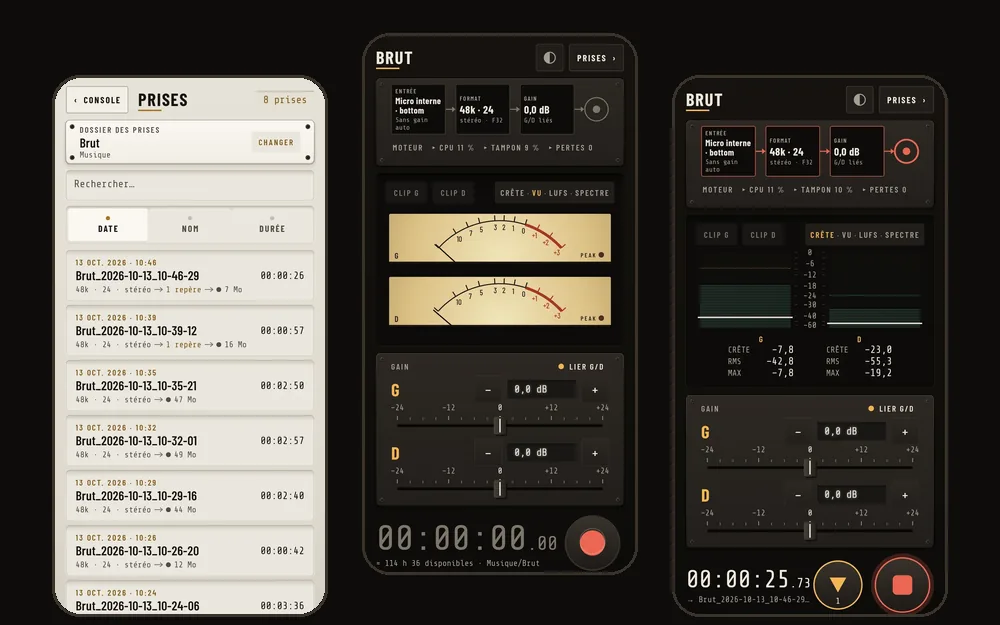Tap the red record button beside the 00:00:00 timer
This screenshot has width=1000, height=625.
(x=592, y=543)
